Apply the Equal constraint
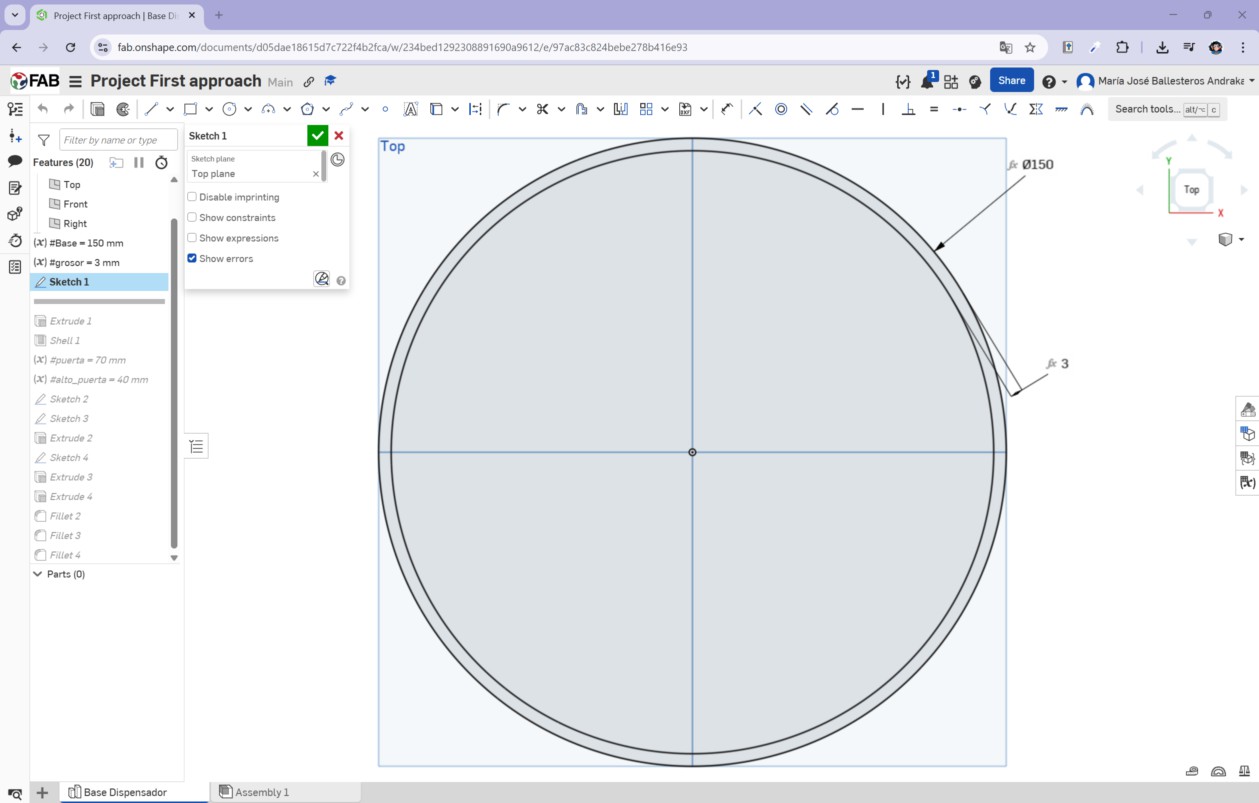1259x803 pixels. click(934, 109)
